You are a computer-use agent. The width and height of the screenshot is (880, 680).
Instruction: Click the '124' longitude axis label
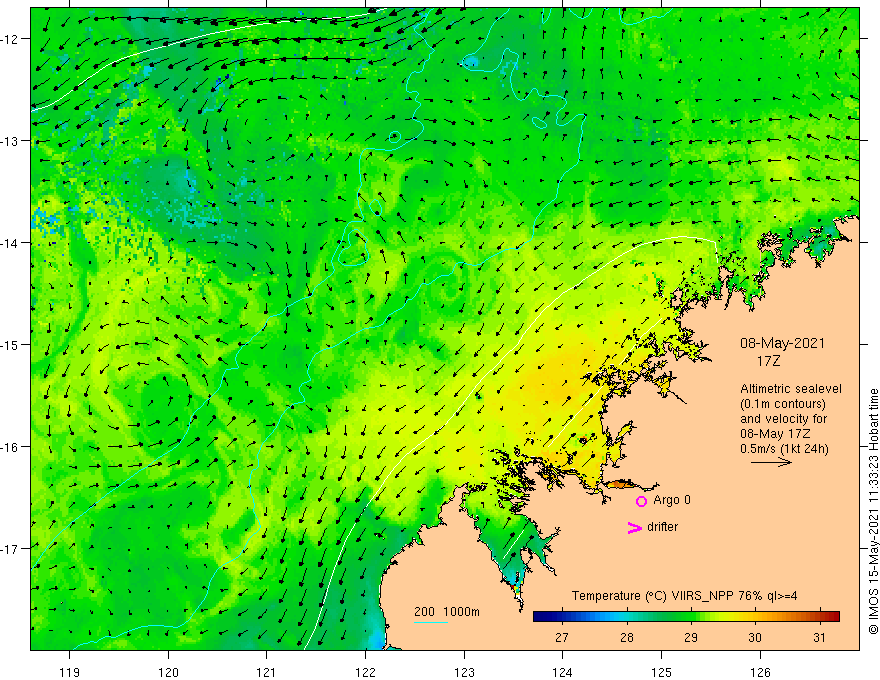coord(563,672)
